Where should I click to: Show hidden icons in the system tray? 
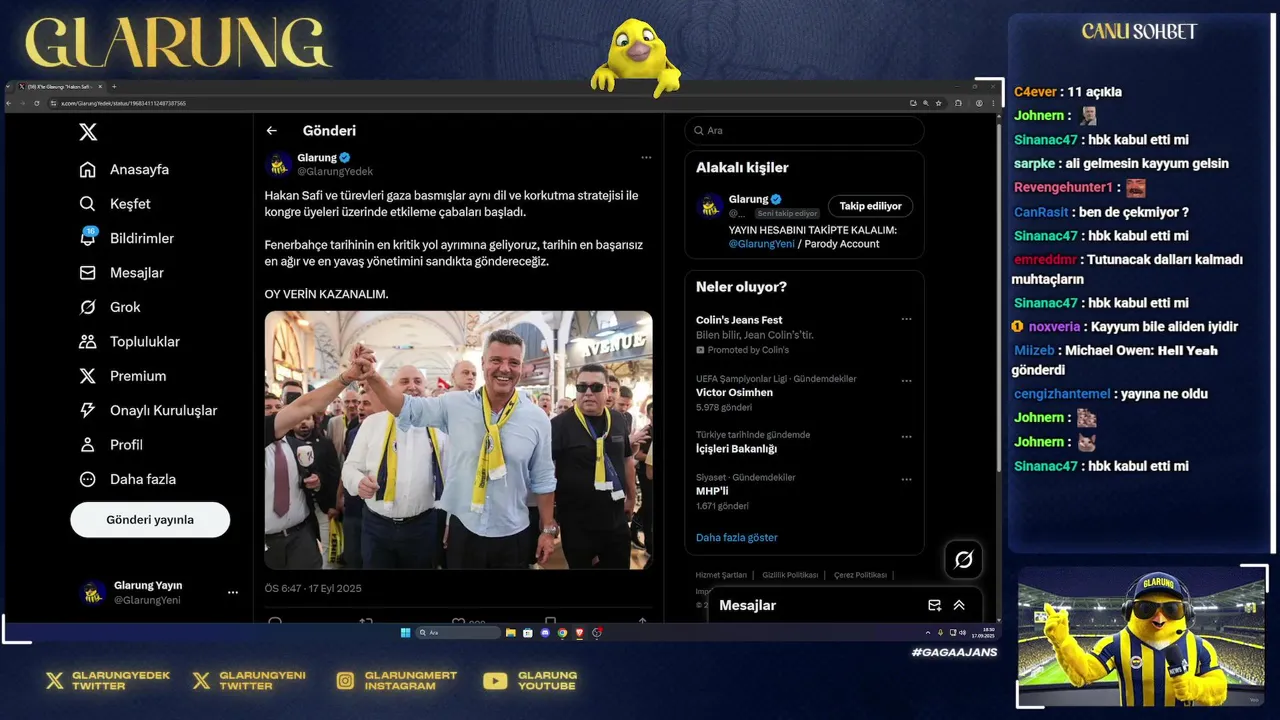928,632
